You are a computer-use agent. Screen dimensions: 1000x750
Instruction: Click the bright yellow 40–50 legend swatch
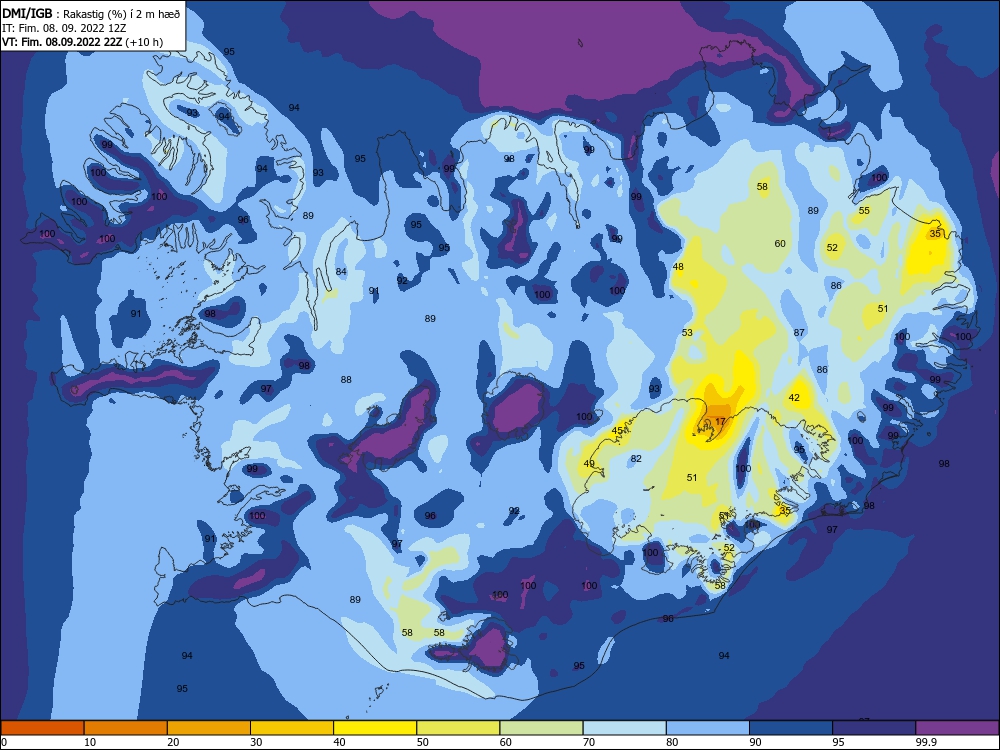click(x=375, y=728)
